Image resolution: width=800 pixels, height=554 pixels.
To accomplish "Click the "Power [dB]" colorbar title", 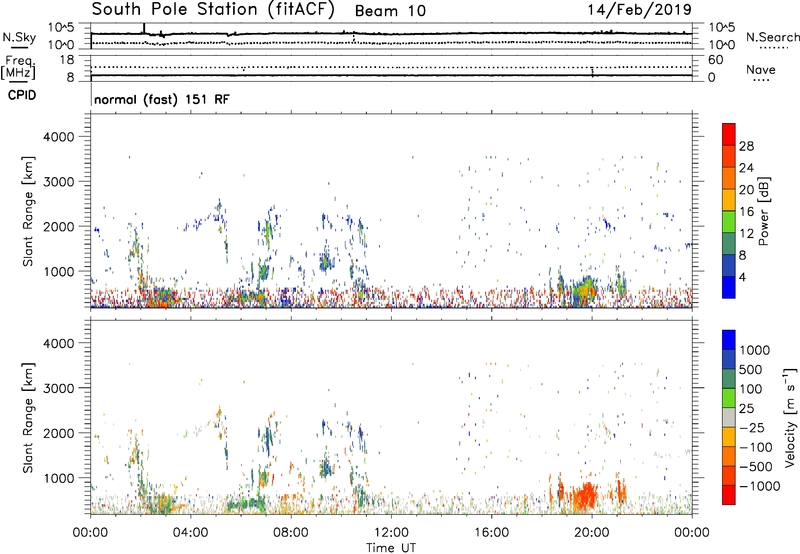I will click(763, 211).
